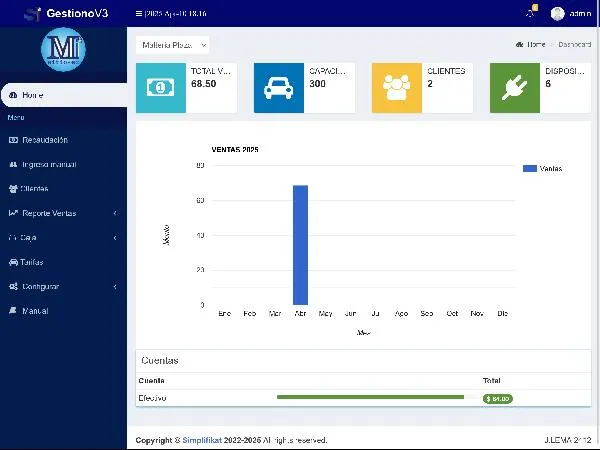Click the green Efectivo progress bar
The image size is (600, 450).
[370, 397]
